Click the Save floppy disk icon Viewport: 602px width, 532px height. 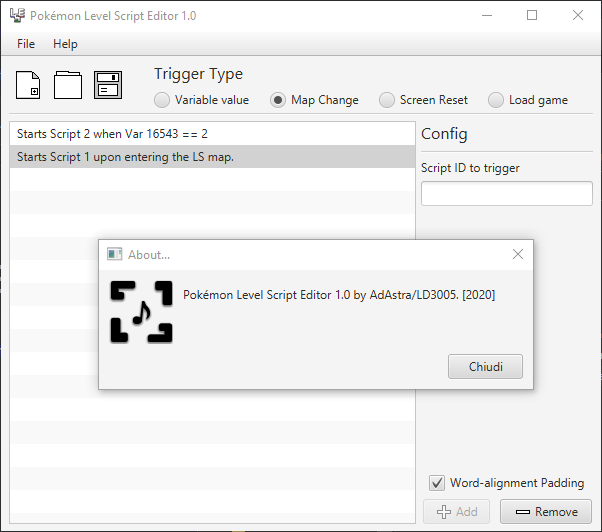coord(108,85)
